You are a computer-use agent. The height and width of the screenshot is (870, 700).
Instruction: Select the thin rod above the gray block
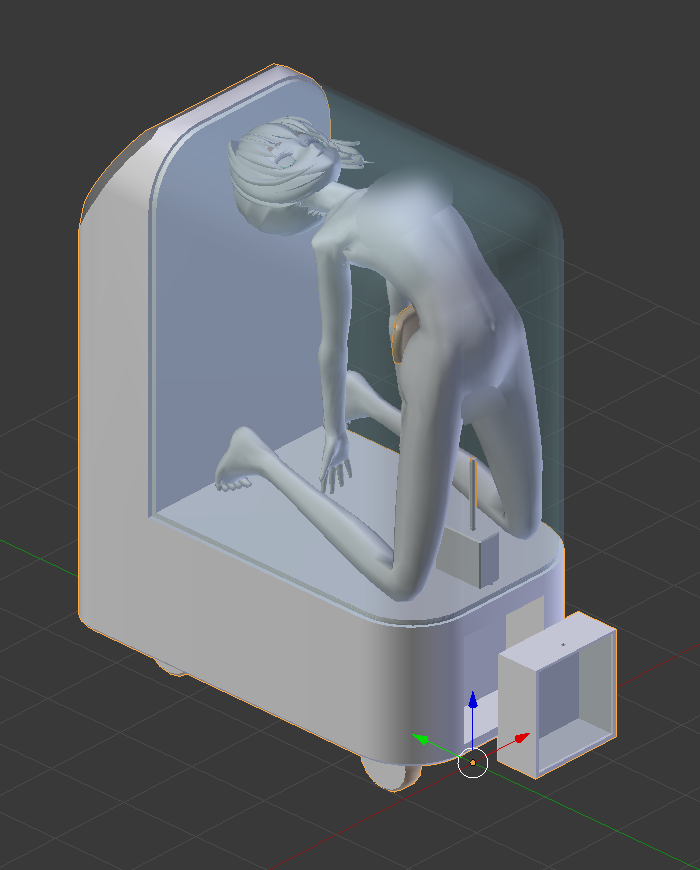(473, 494)
